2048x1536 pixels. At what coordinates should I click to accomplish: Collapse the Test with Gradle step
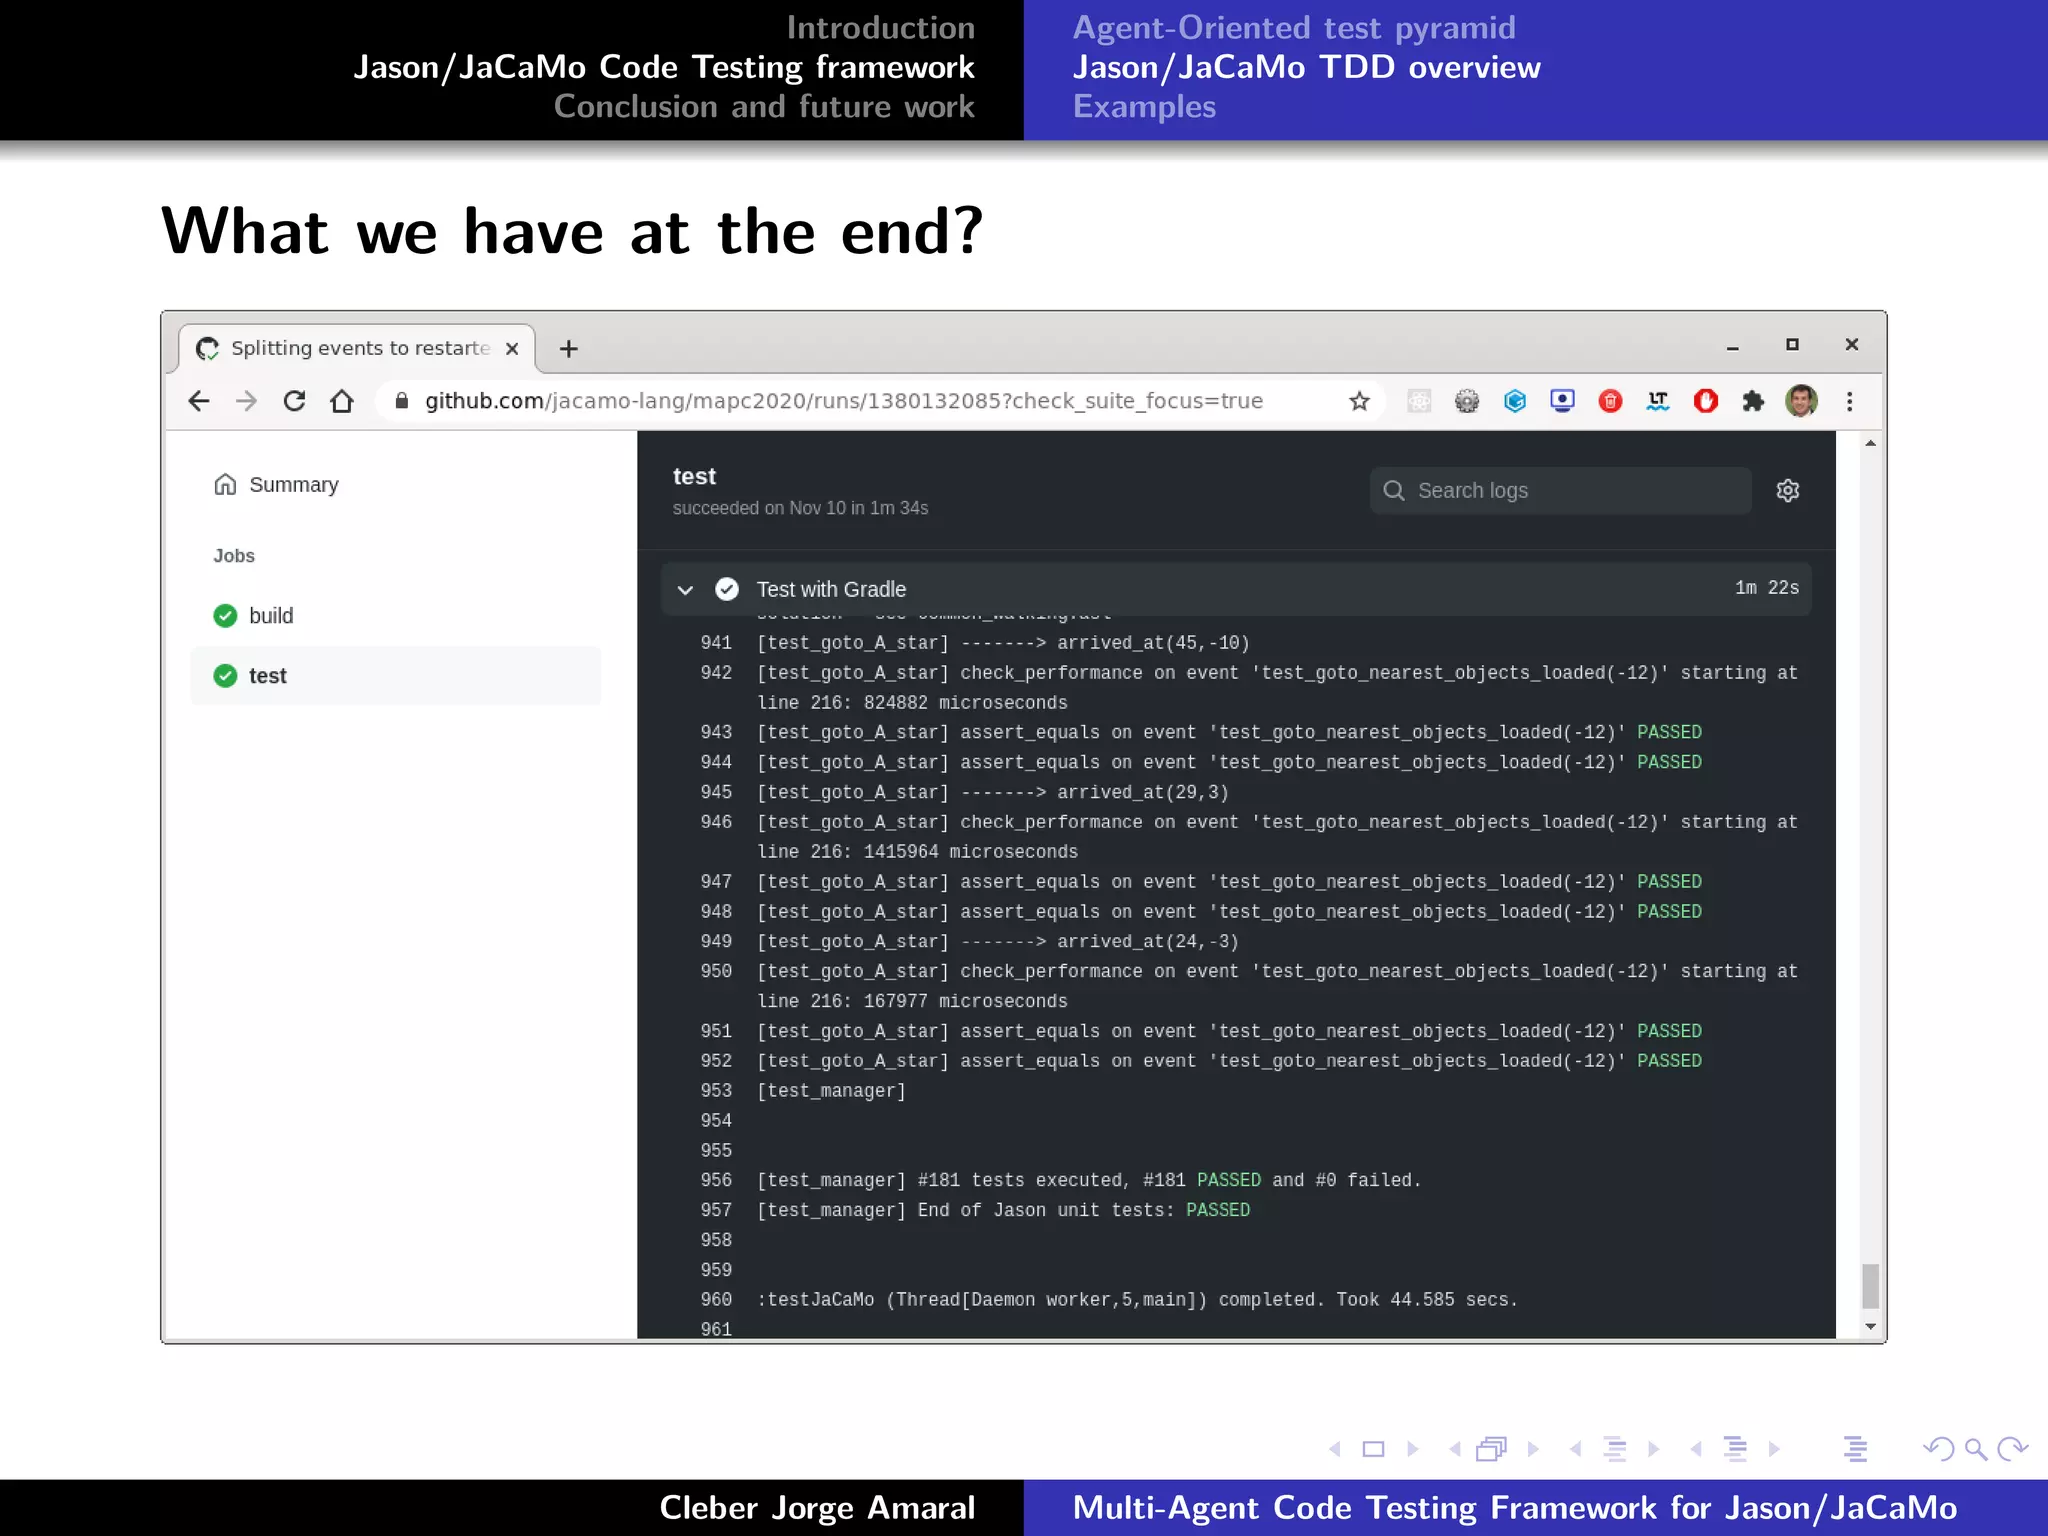click(685, 589)
